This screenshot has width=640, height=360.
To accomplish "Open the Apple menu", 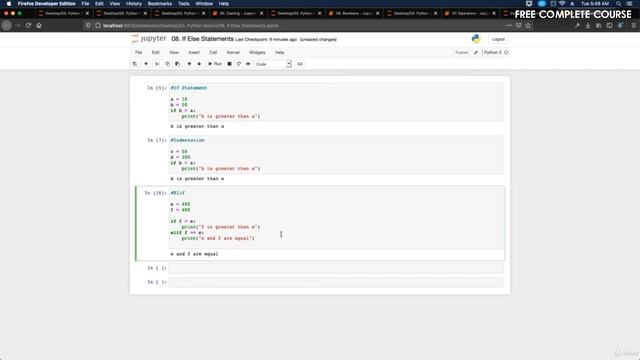I will pyautogui.click(x=9, y=4).
